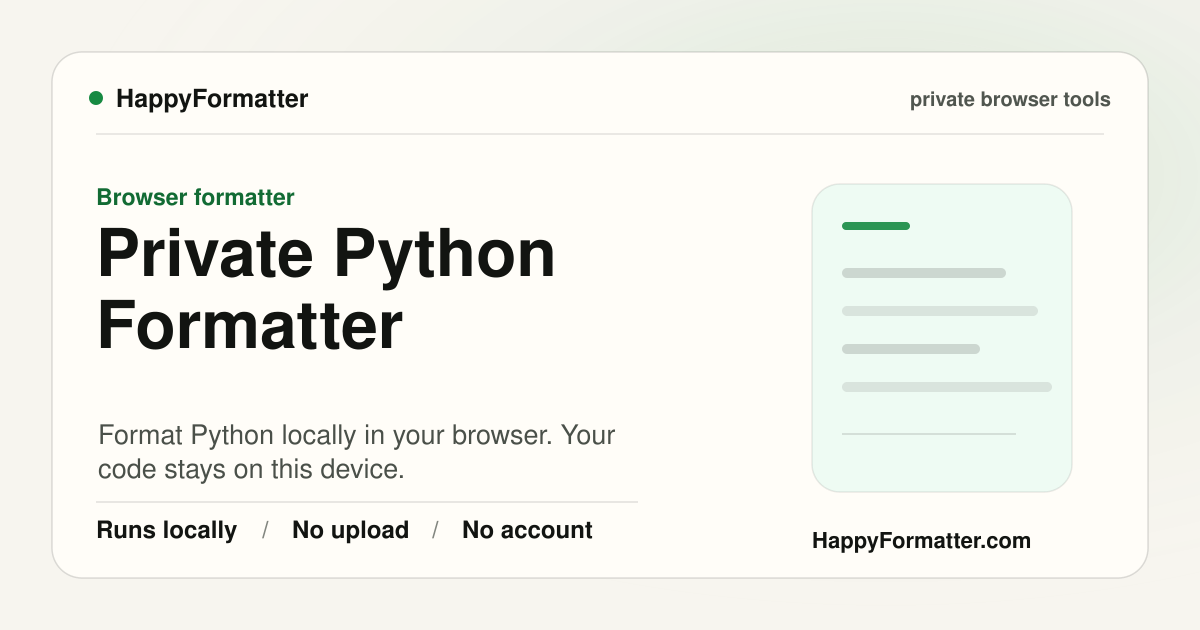Click the 'No upload' label
This screenshot has height=630, width=1200.
click(350, 530)
